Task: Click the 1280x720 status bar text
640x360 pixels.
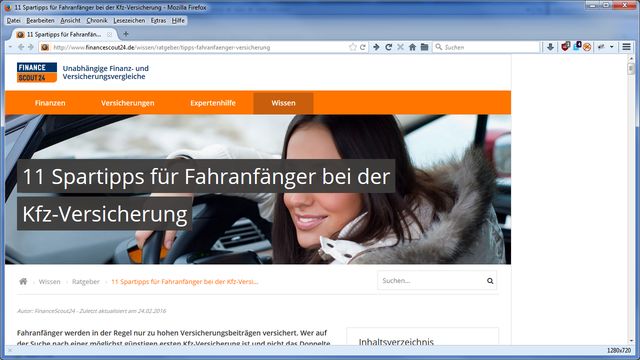Action: pyautogui.click(x=619, y=350)
